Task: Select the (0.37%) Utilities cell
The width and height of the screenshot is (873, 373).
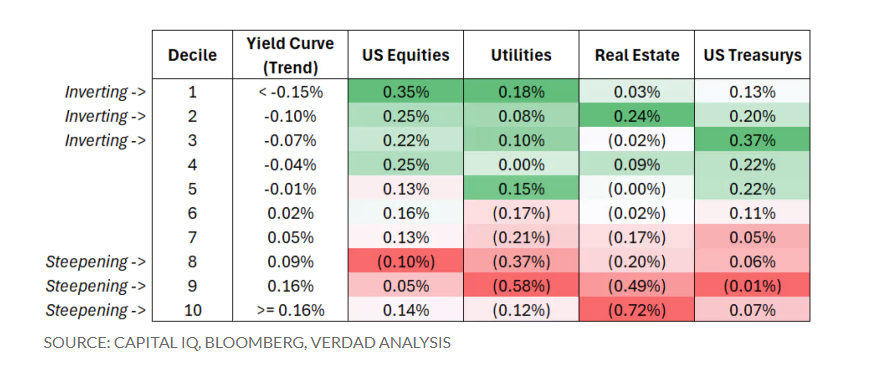Action: coord(521,261)
